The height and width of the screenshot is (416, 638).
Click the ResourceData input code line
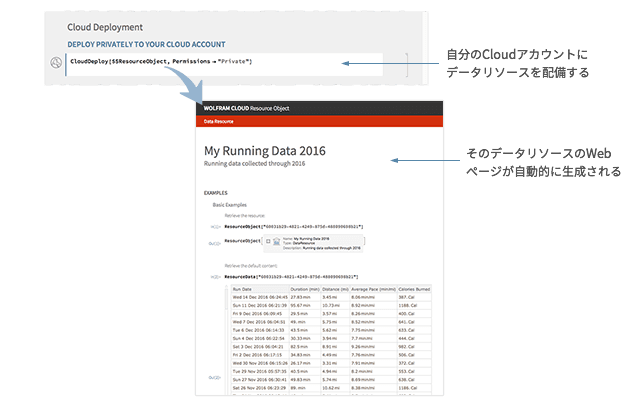(291, 277)
